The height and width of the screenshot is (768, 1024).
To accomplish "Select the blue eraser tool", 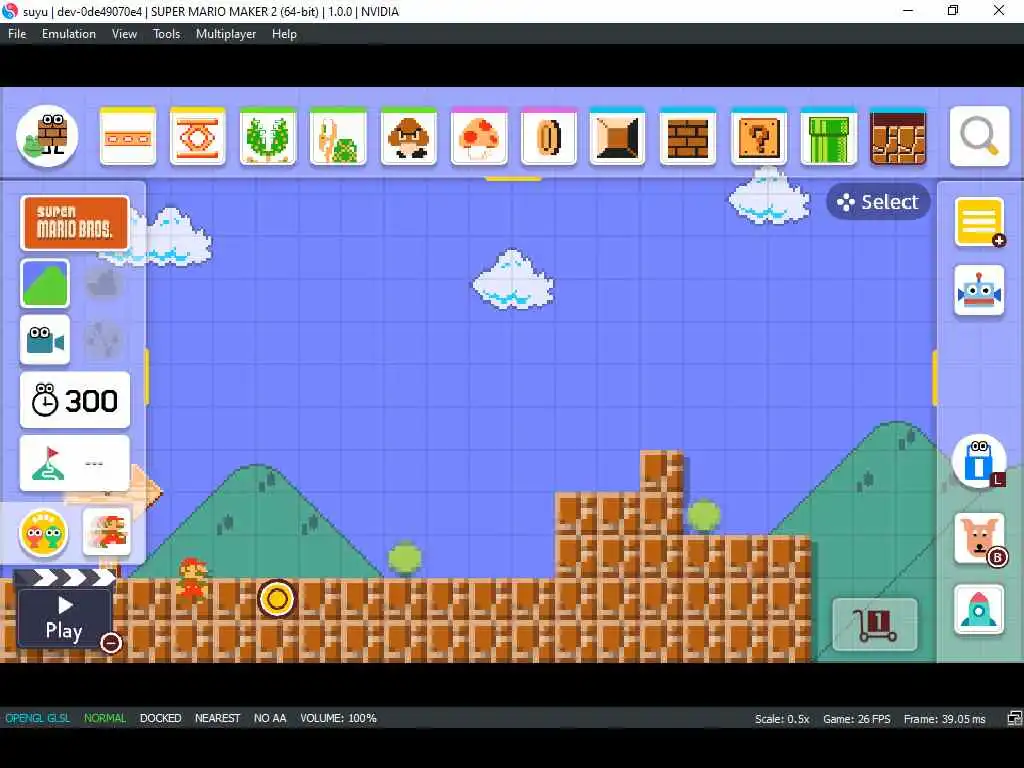I will pyautogui.click(x=979, y=461).
